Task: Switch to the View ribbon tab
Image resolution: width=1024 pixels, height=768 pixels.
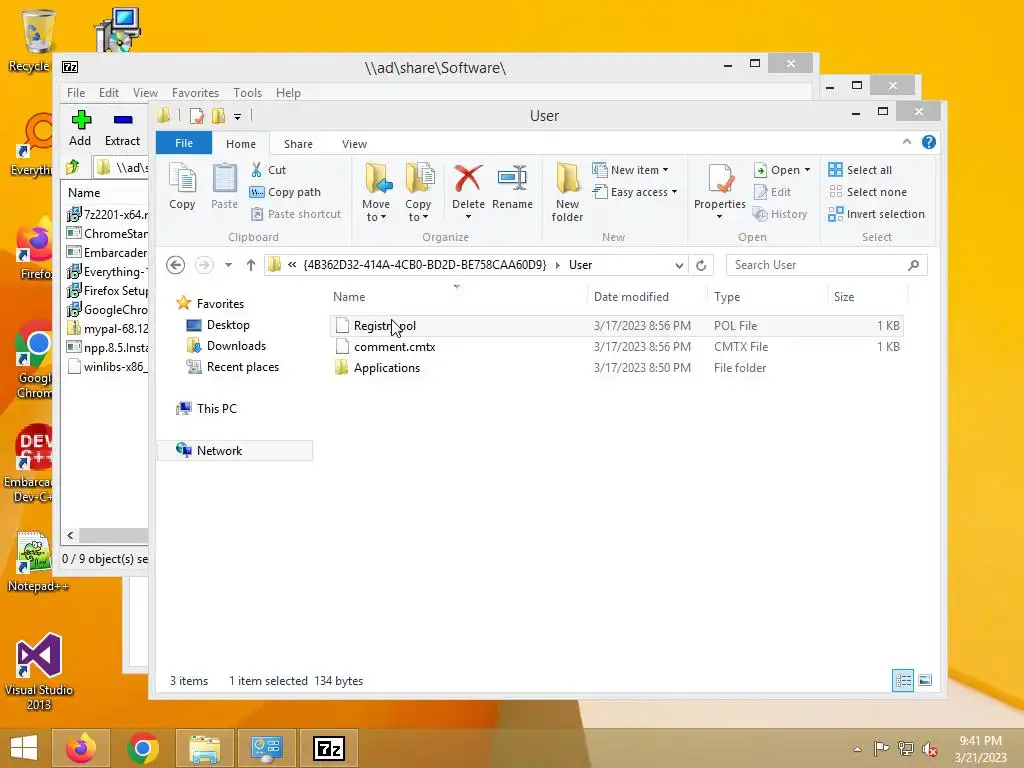Action: (354, 144)
